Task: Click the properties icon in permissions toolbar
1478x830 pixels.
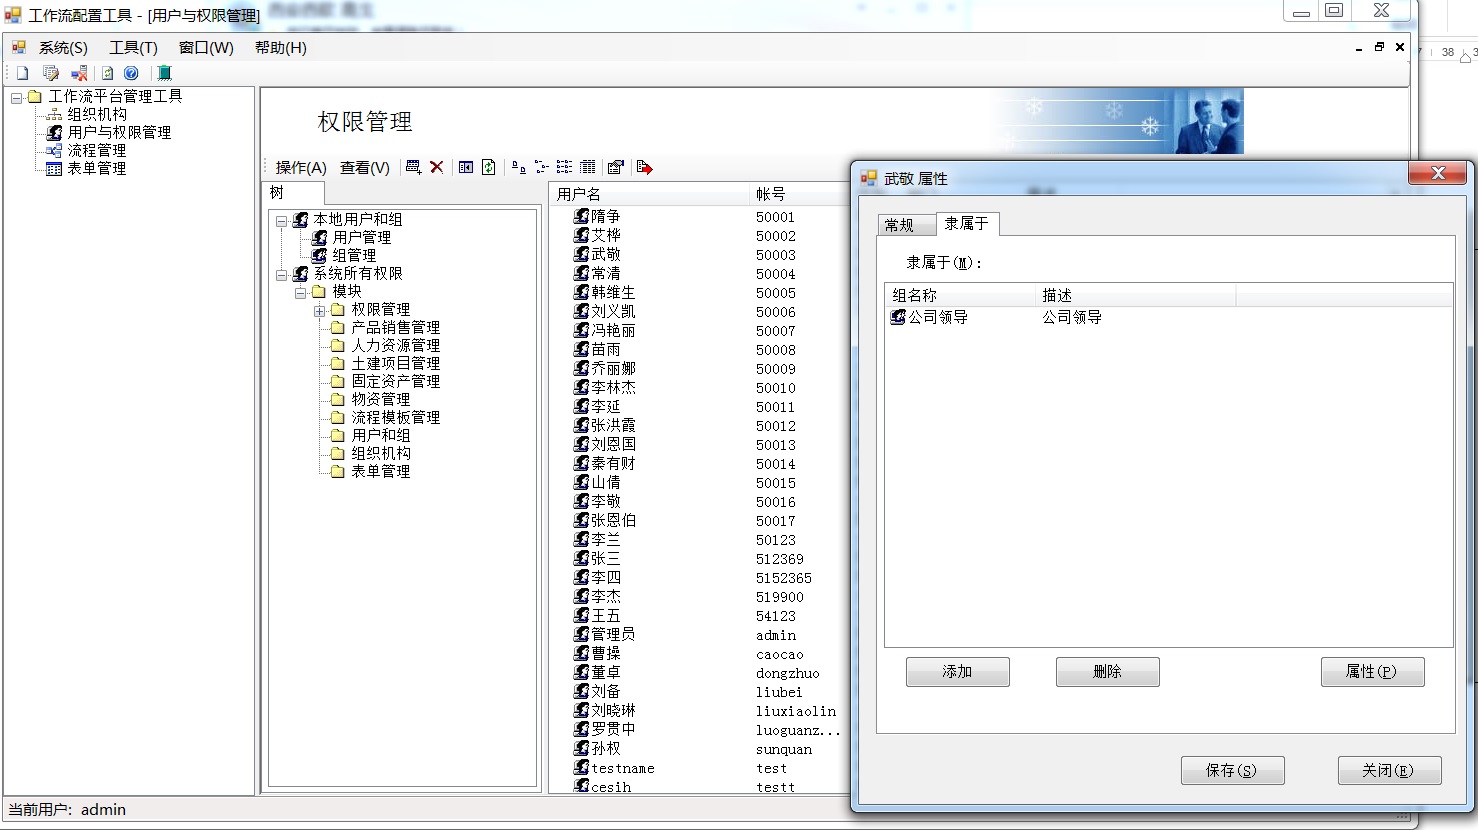Action: (x=615, y=167)
